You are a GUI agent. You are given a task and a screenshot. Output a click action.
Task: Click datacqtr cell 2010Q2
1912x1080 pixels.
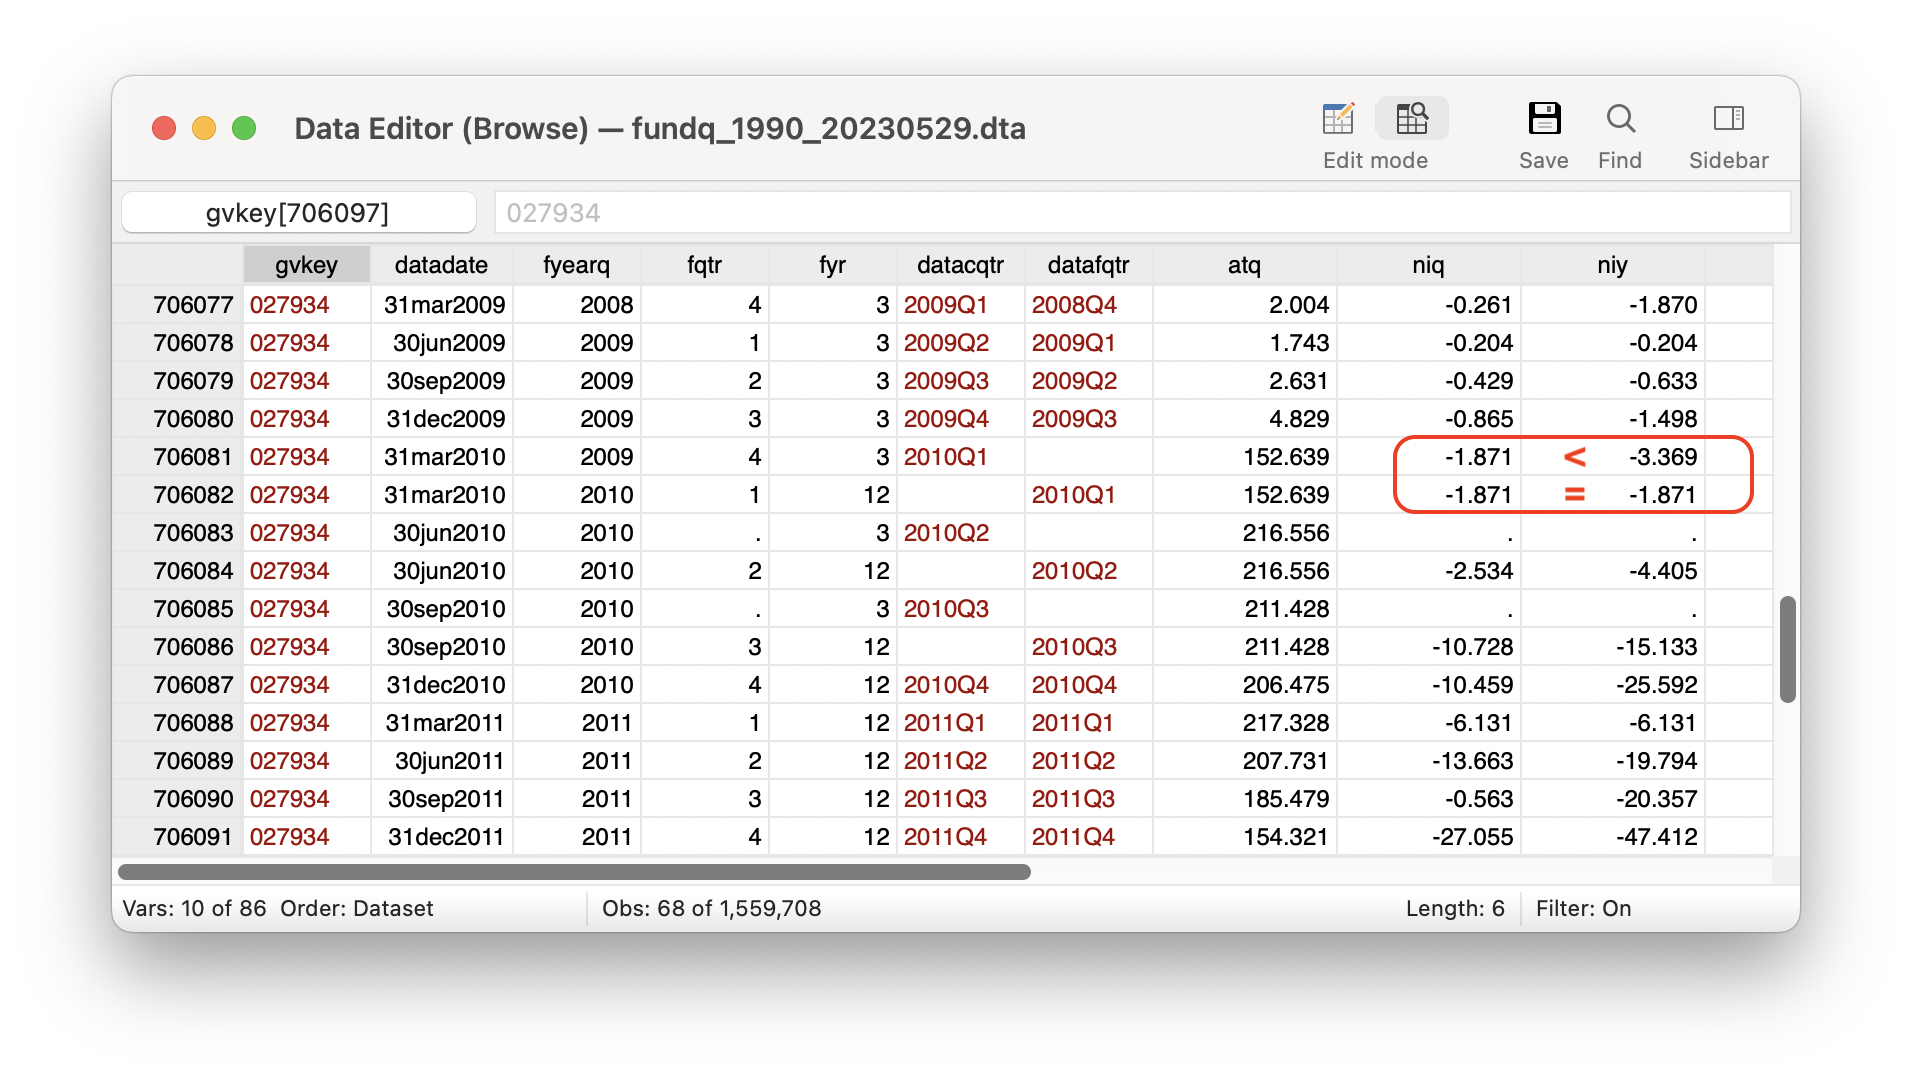(x=960, y=533)
